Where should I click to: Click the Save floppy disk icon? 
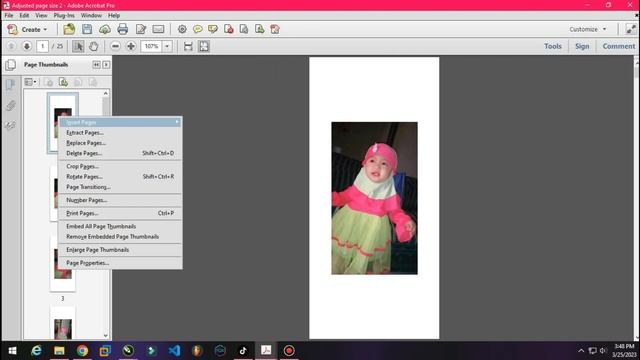click(x=87, y=29)
